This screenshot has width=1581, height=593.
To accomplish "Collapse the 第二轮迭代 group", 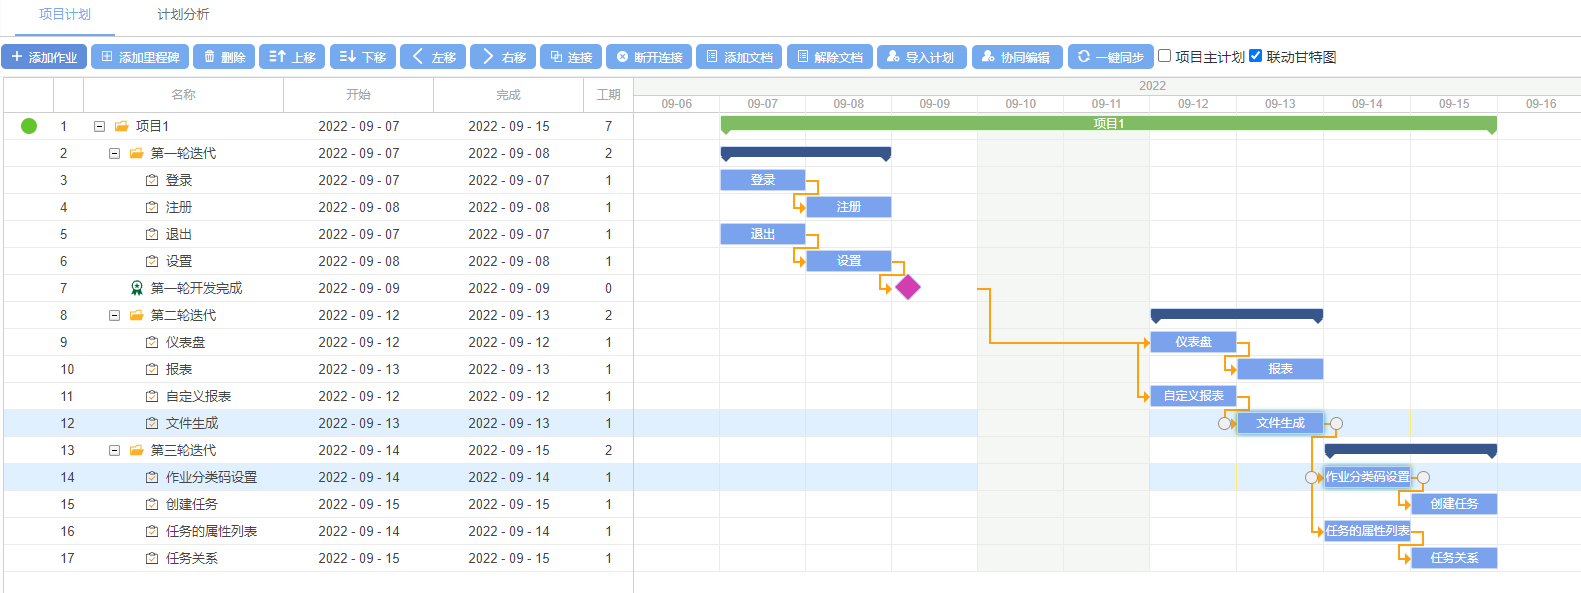I will tap(114, 315).
